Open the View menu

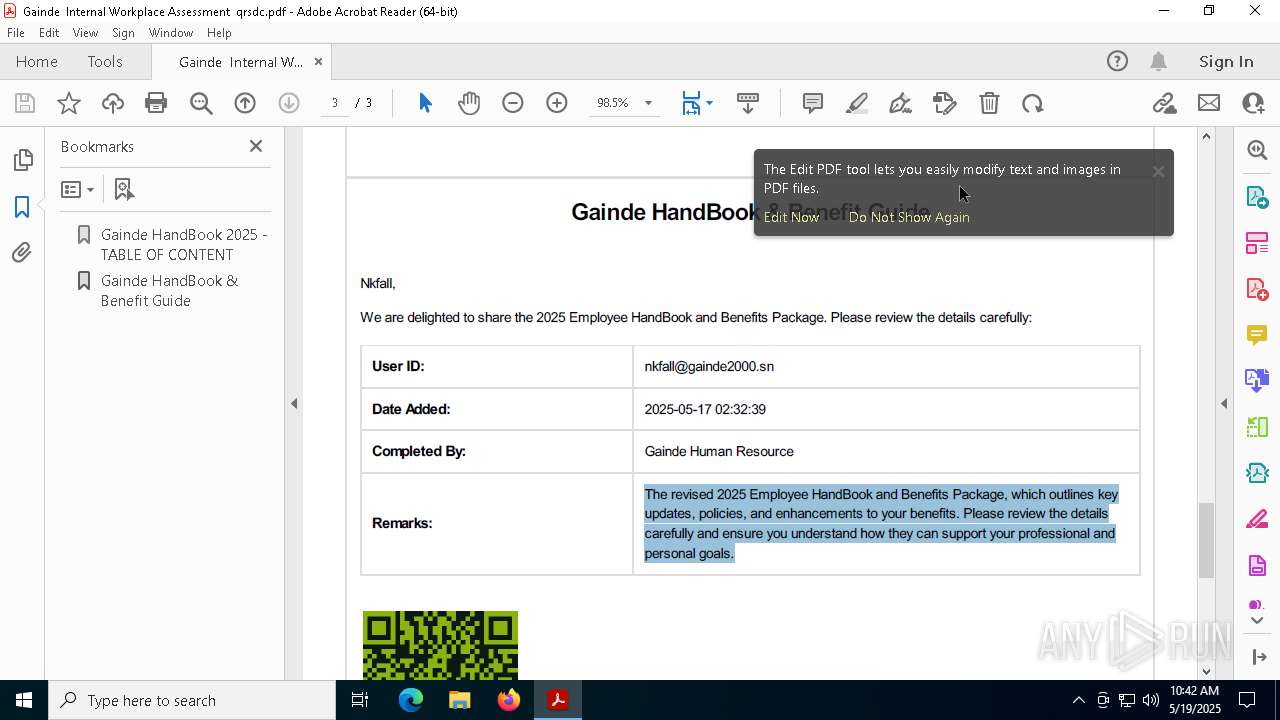click(x=86, y=33)
